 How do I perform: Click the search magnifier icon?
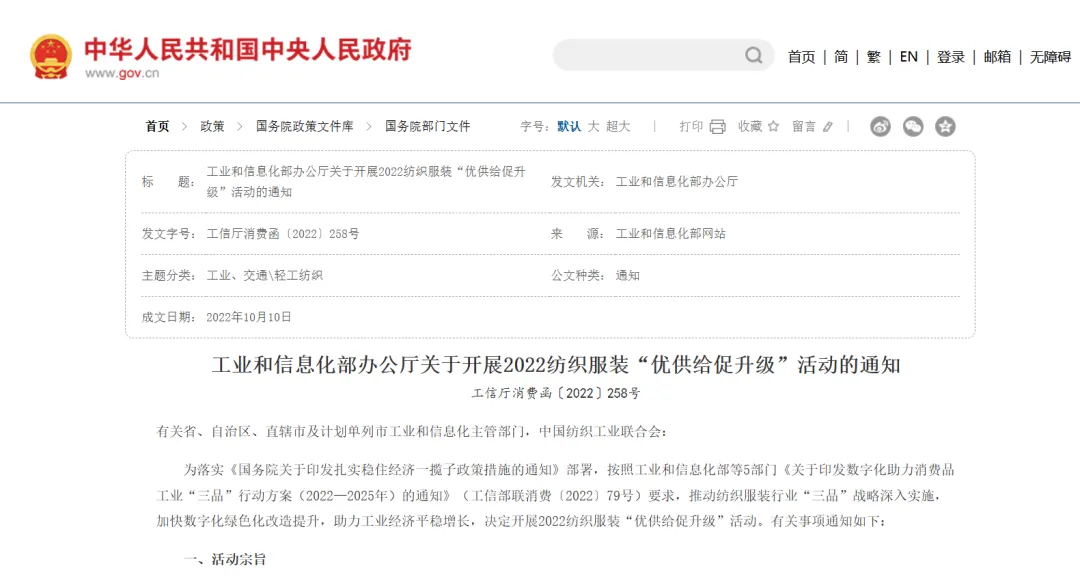(753, 56)
